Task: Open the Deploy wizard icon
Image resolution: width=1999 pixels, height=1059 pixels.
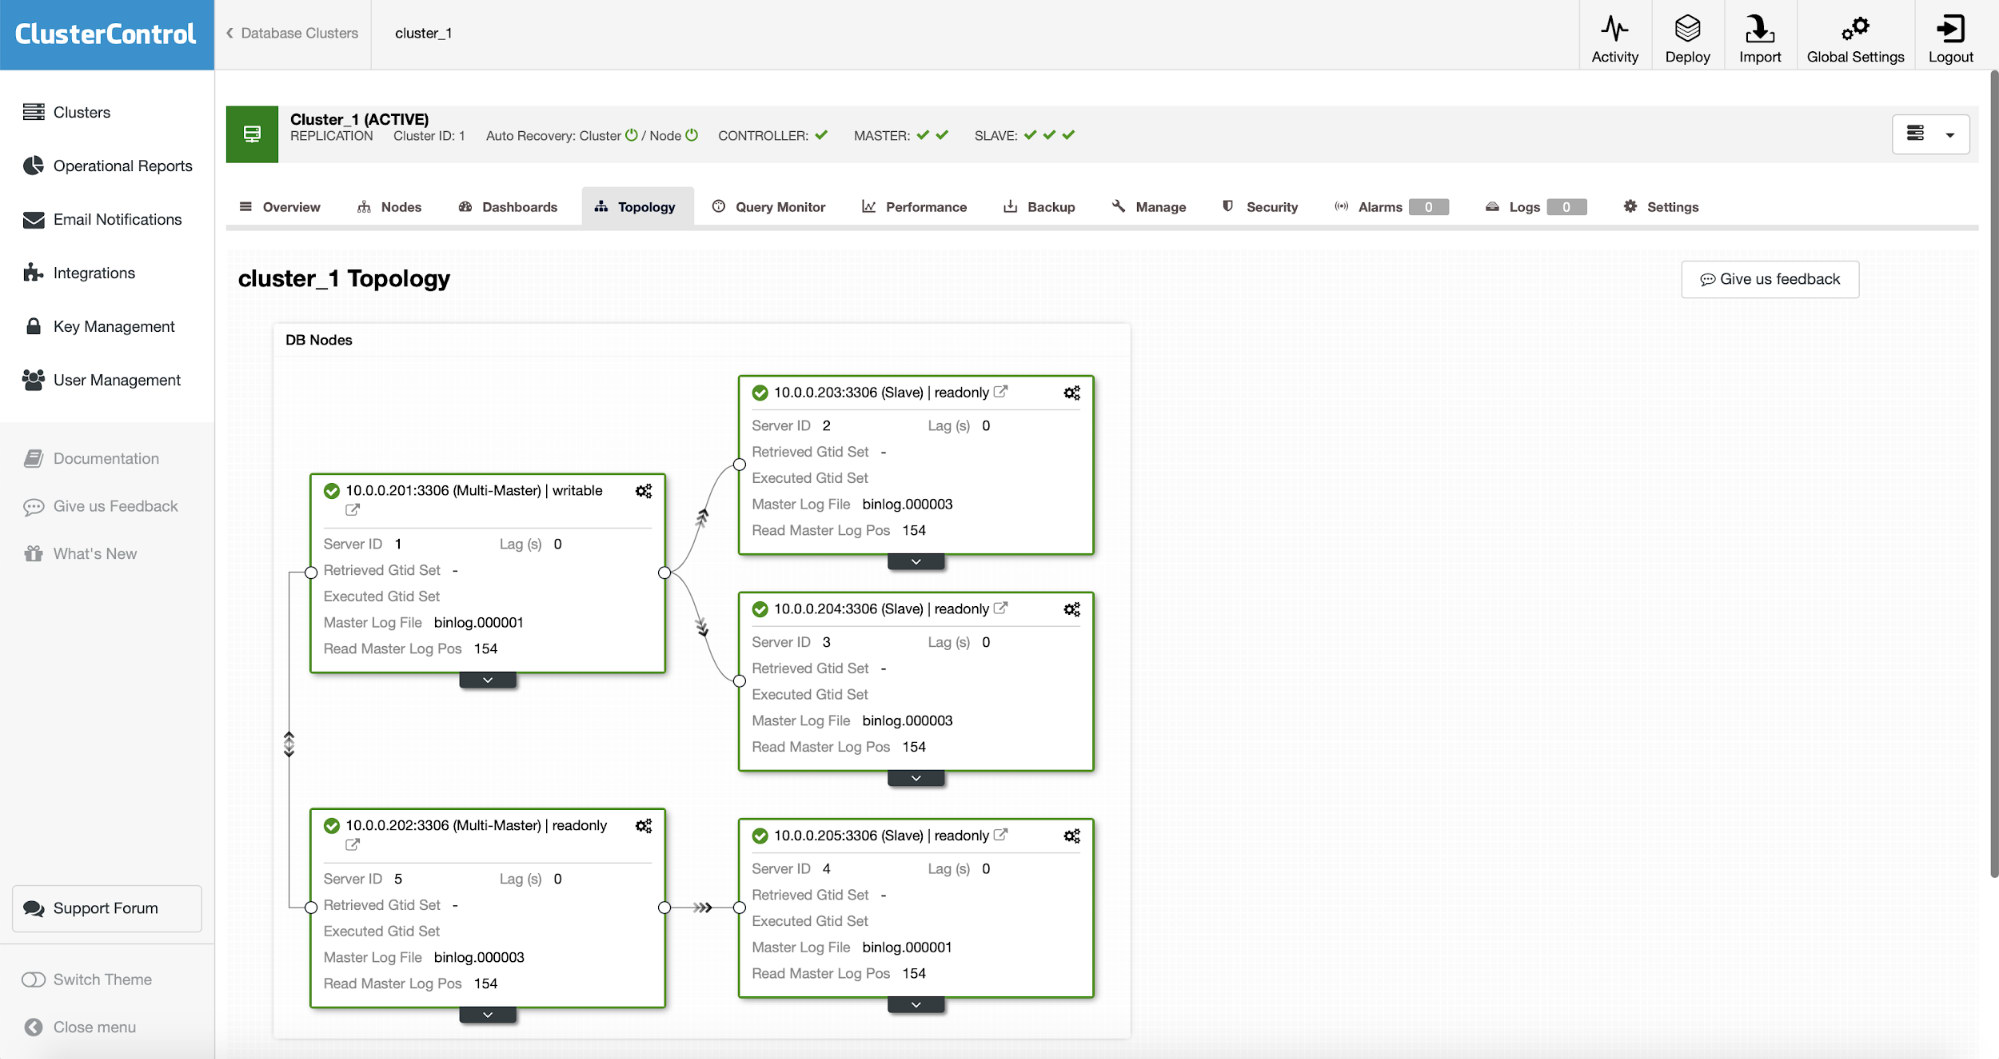Action: (x=1687, y=38)
